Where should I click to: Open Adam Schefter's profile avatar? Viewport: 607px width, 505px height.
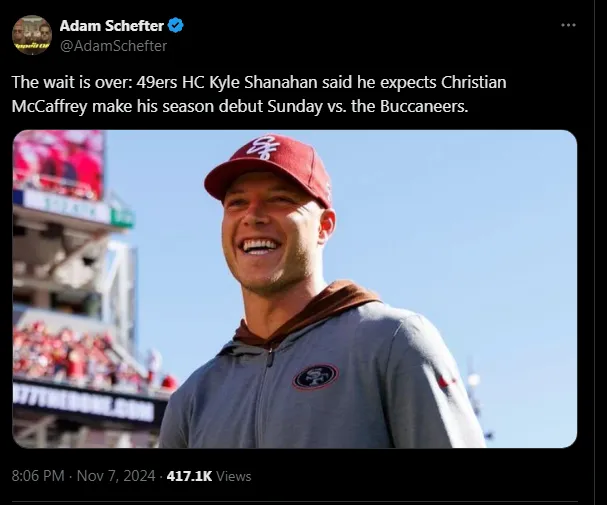(32, 35)
